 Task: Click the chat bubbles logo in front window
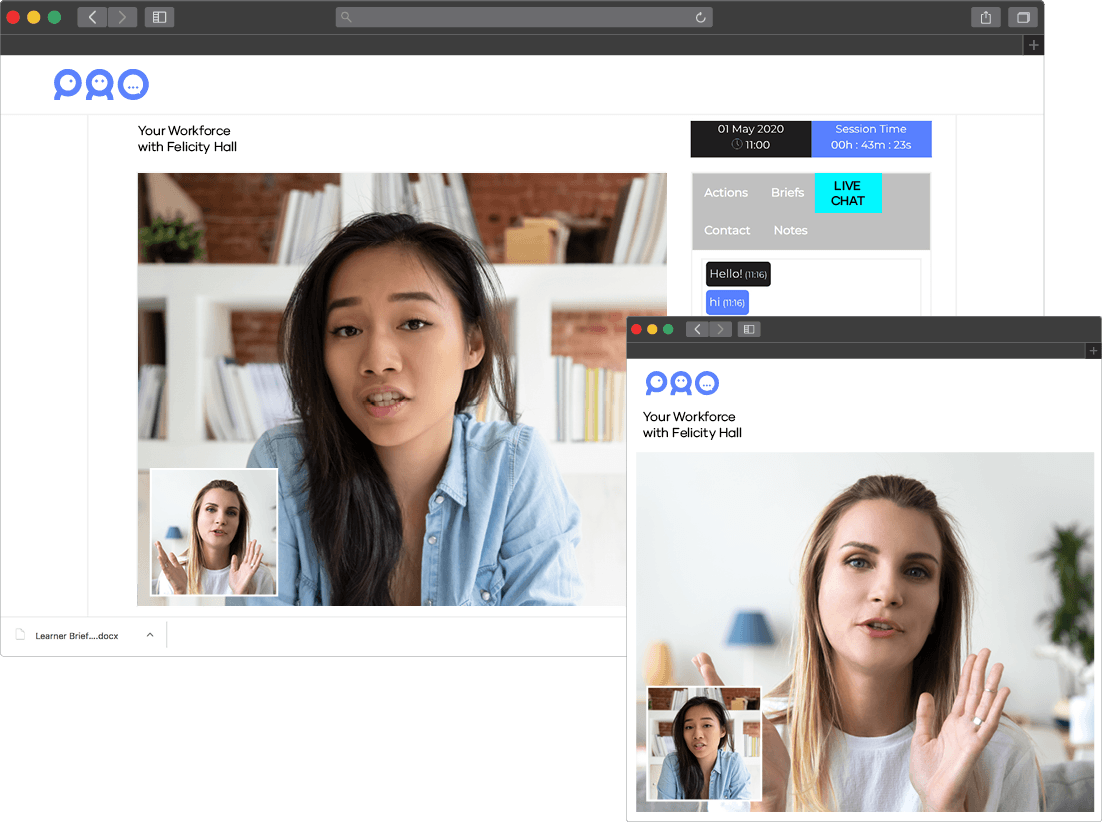682,383
